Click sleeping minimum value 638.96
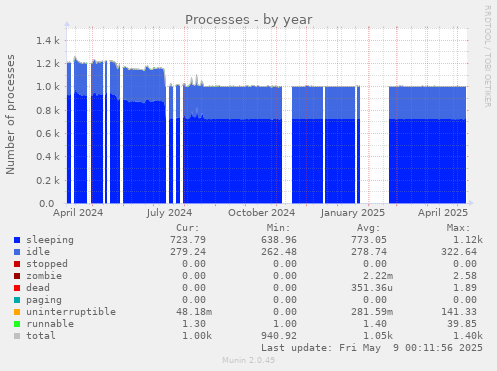 (279, 240)
